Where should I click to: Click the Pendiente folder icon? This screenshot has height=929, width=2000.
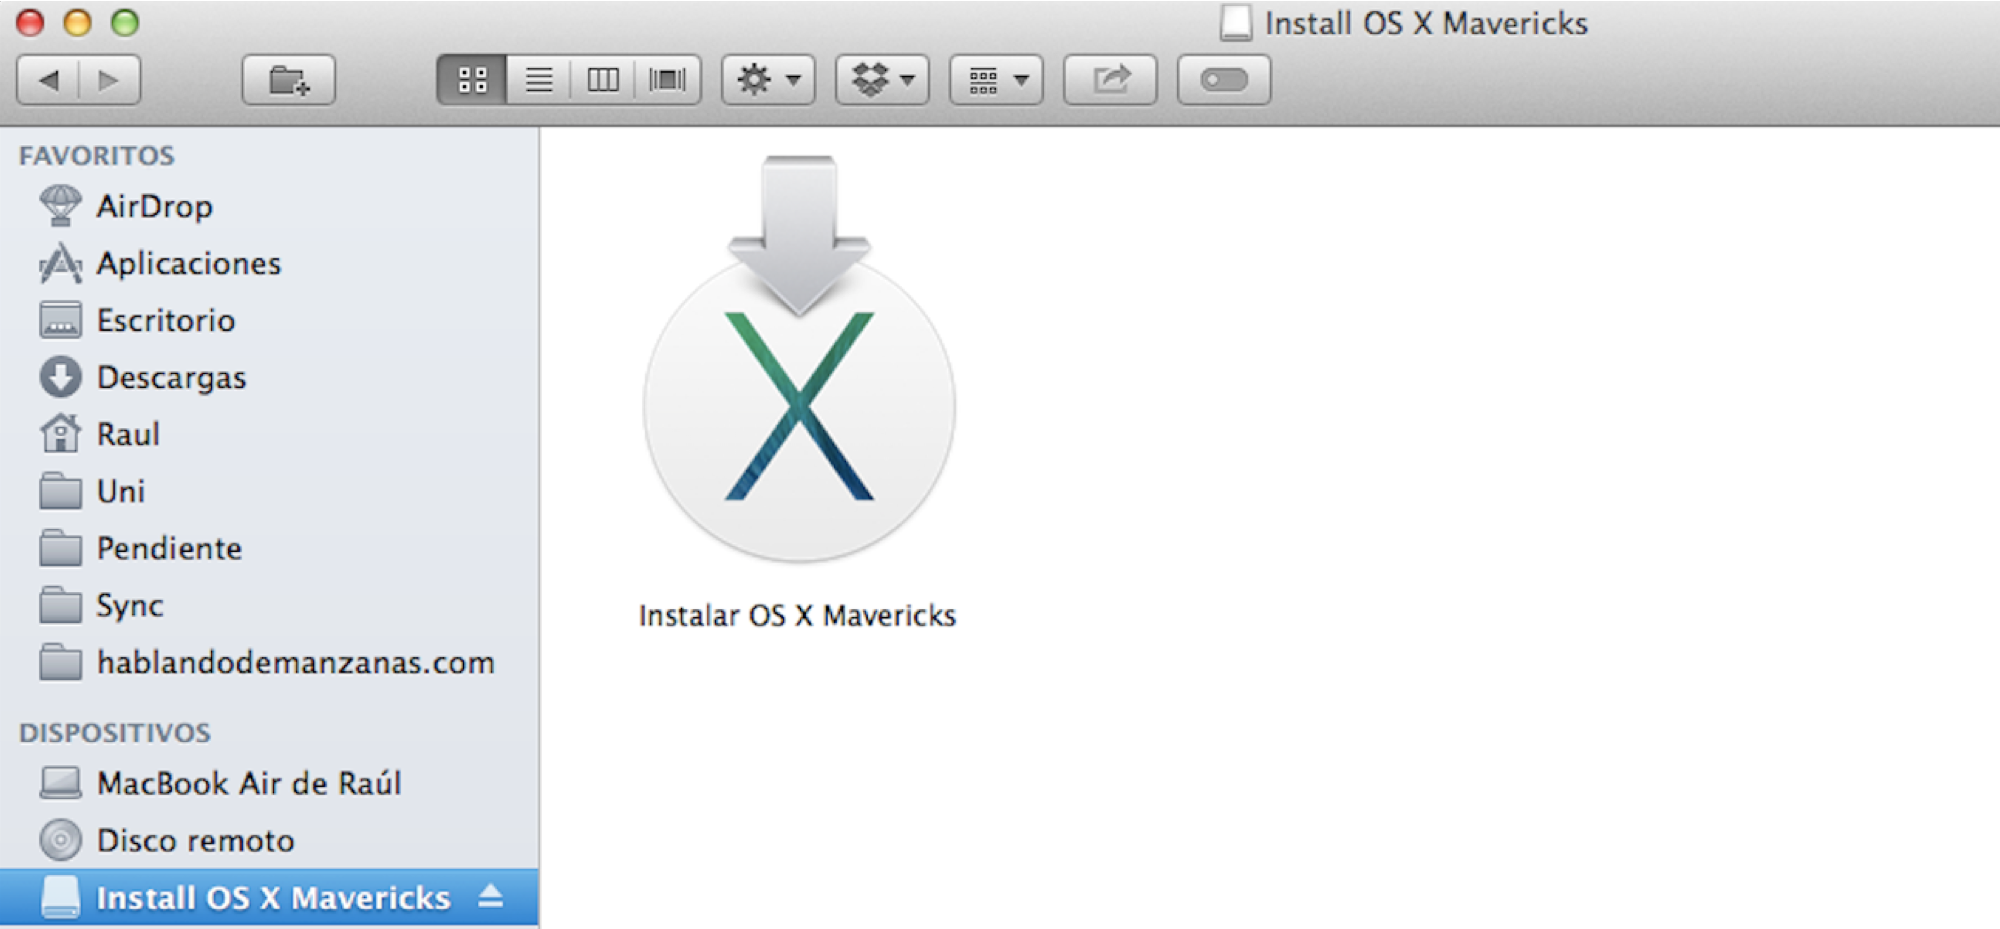(x=60, y=548)
